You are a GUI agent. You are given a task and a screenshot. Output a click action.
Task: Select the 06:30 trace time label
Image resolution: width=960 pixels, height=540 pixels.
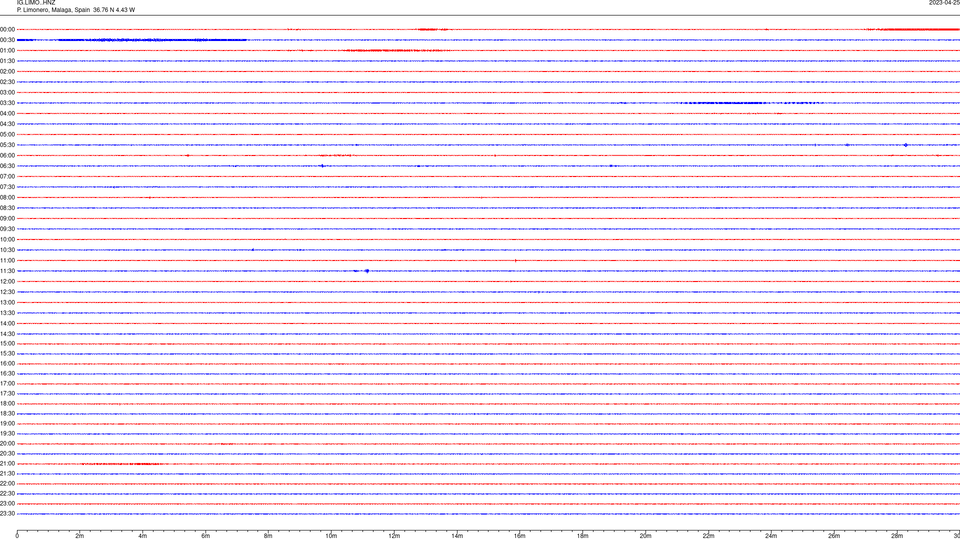[x=7, y=166]
